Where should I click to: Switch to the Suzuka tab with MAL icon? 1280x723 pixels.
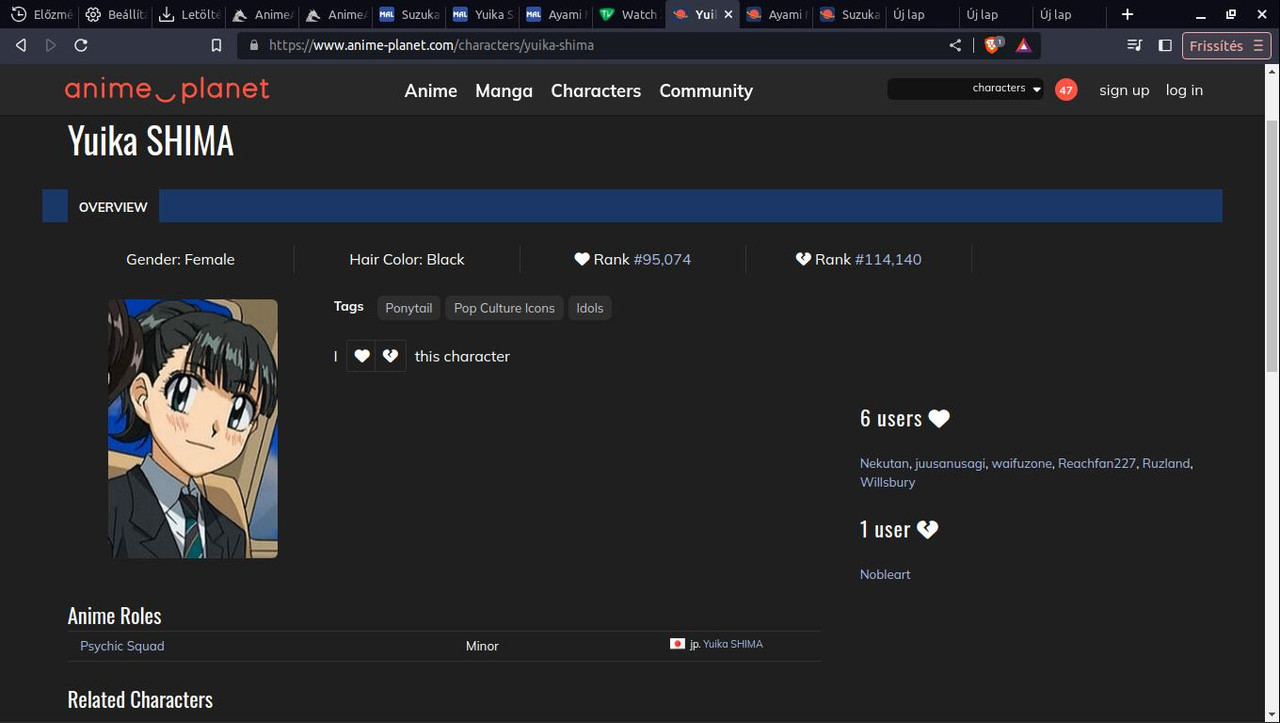409,14
